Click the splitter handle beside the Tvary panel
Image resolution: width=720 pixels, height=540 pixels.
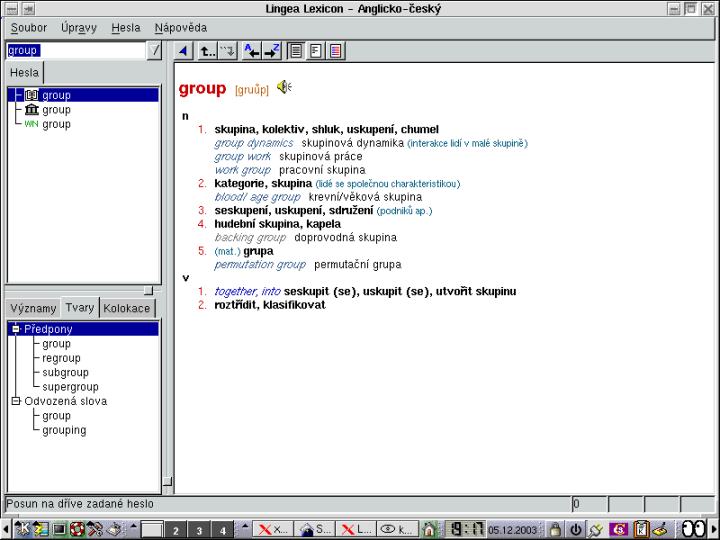168,481
